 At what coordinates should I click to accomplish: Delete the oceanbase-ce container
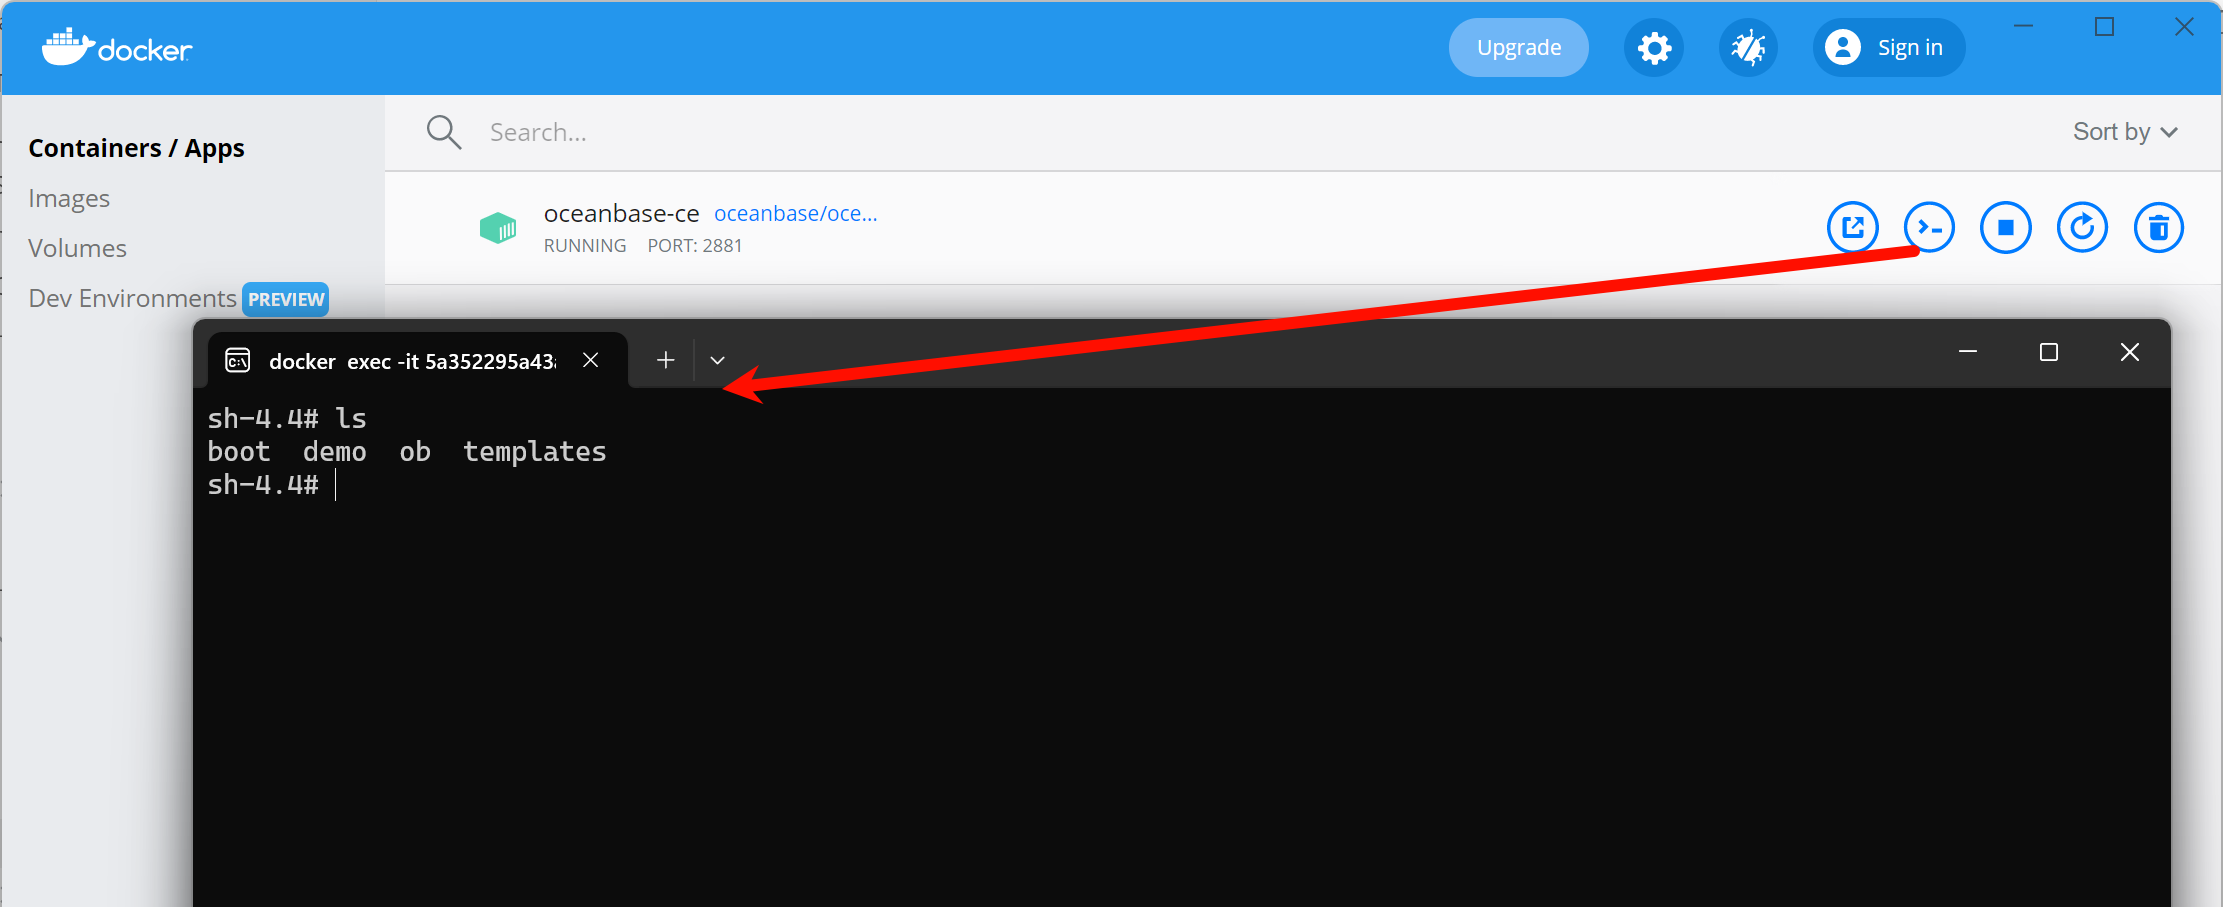pyautogui.click(x=2159, y=228)
